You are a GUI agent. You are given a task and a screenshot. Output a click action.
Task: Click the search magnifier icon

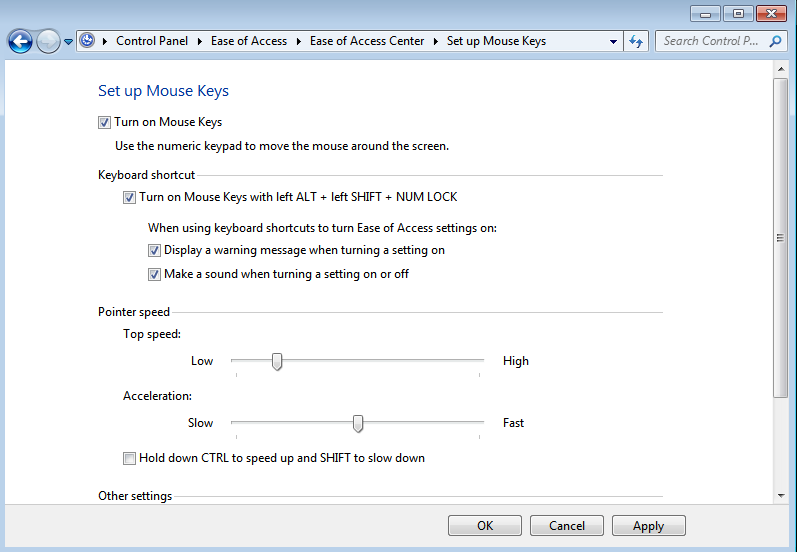[775, 41]
